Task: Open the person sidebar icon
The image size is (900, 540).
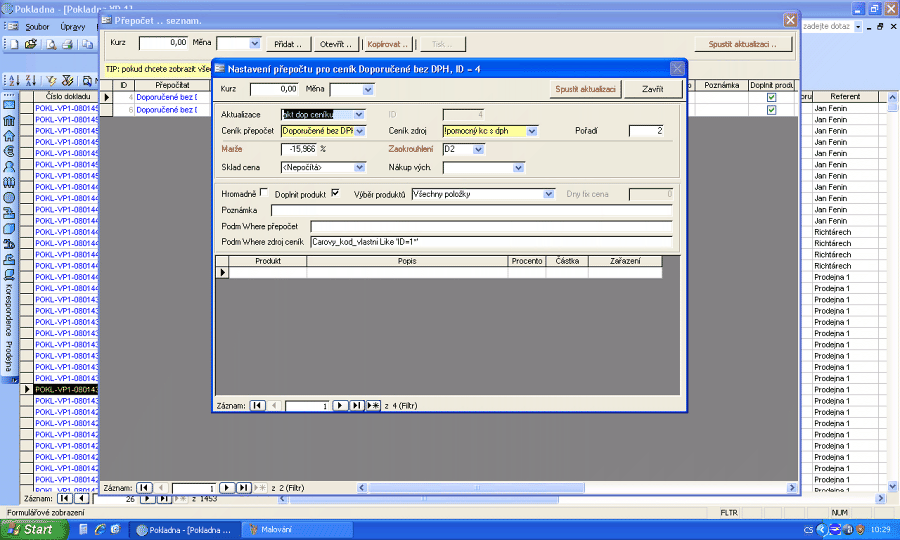Action: pos(9,167)
